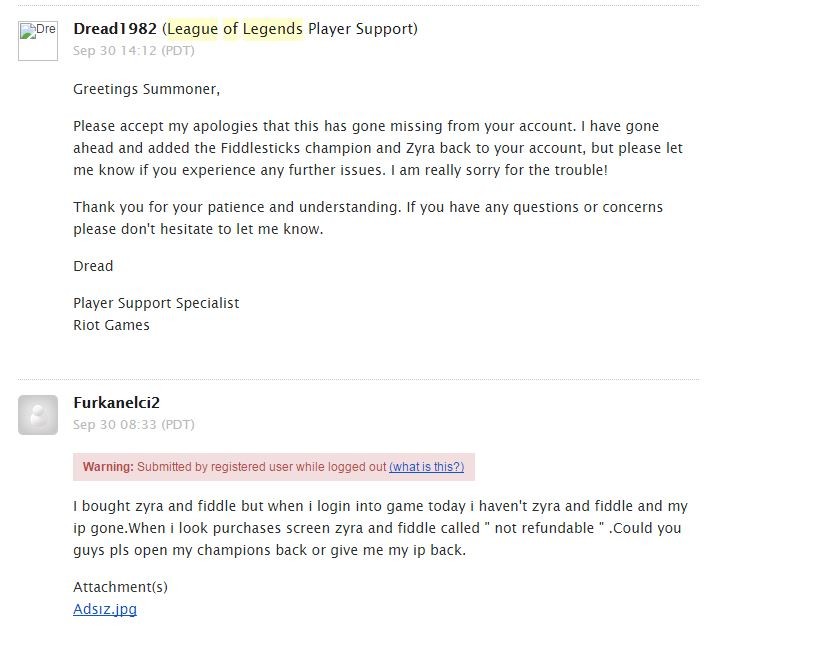
Task: Click the "Player Support" text beside Dread1982
Action: coord(360,29)
